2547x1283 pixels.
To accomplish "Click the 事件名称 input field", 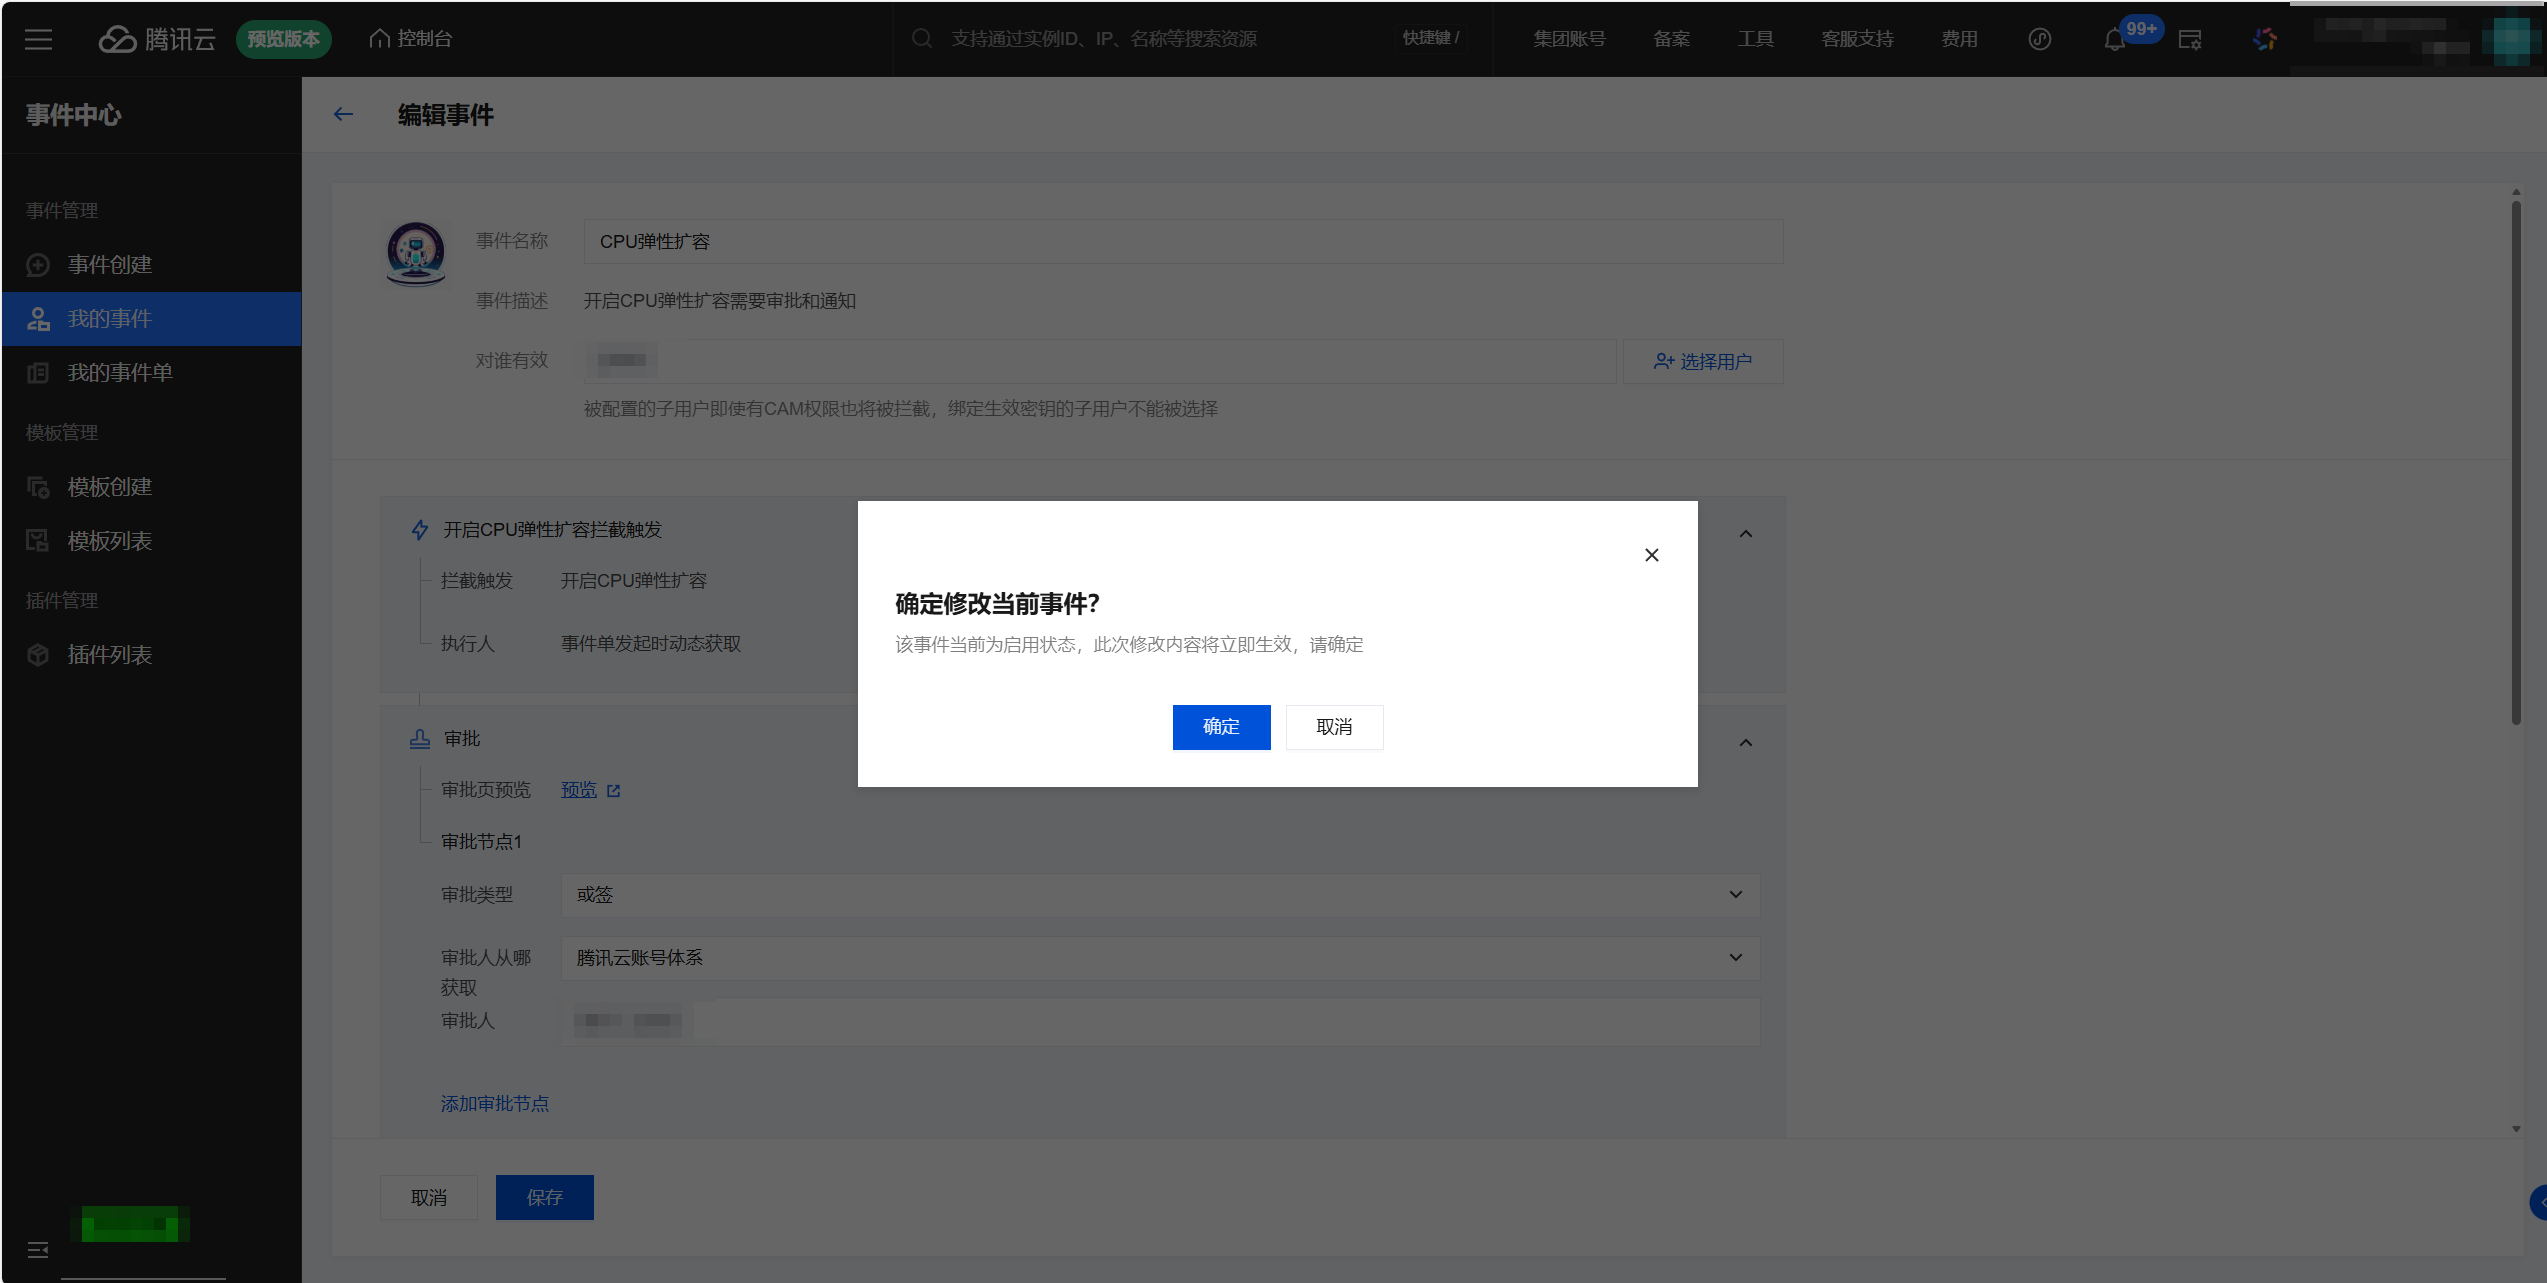I will 1182,242.
